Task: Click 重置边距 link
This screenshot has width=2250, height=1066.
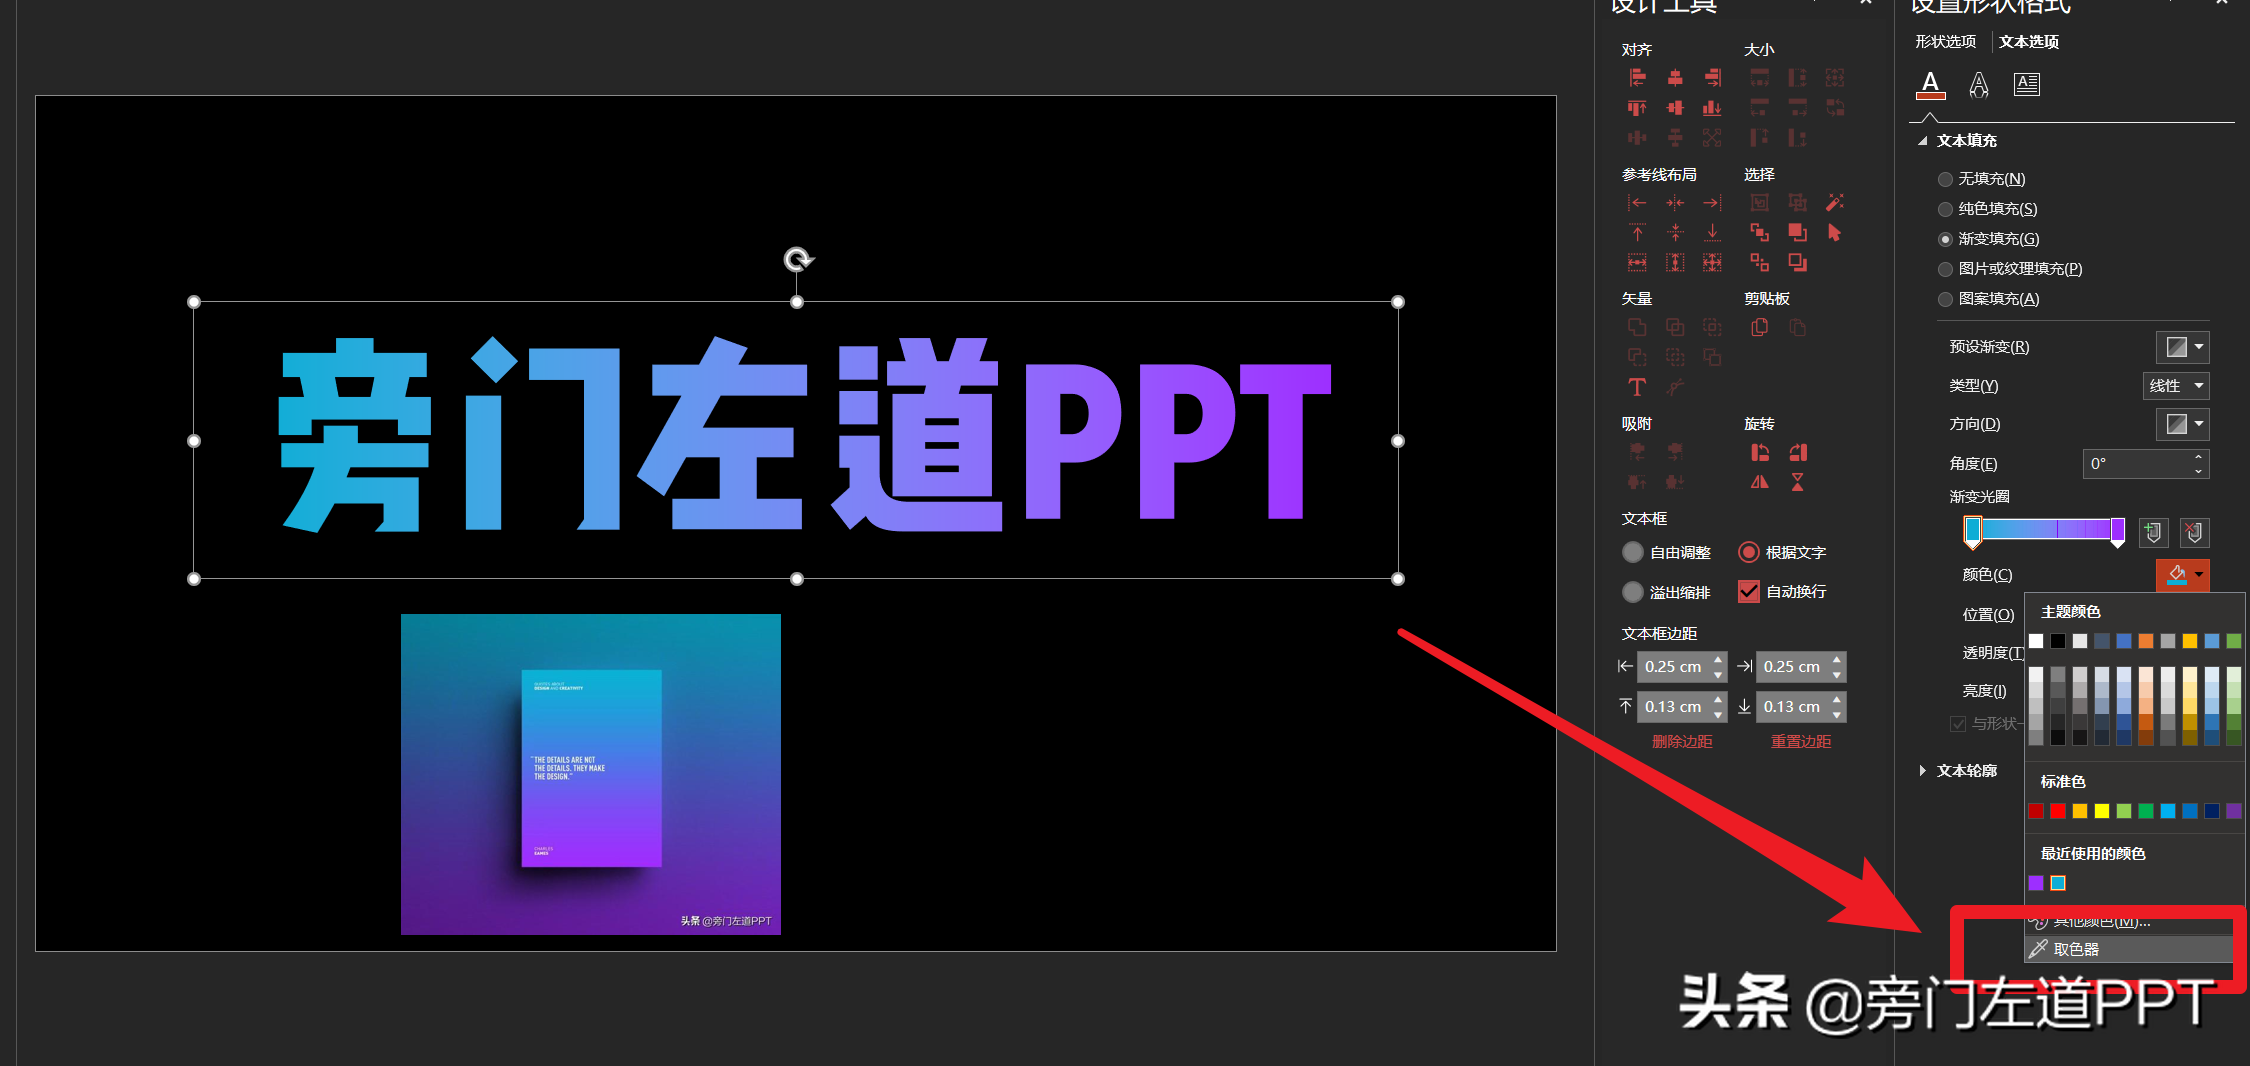Action: pos(1801,742)
